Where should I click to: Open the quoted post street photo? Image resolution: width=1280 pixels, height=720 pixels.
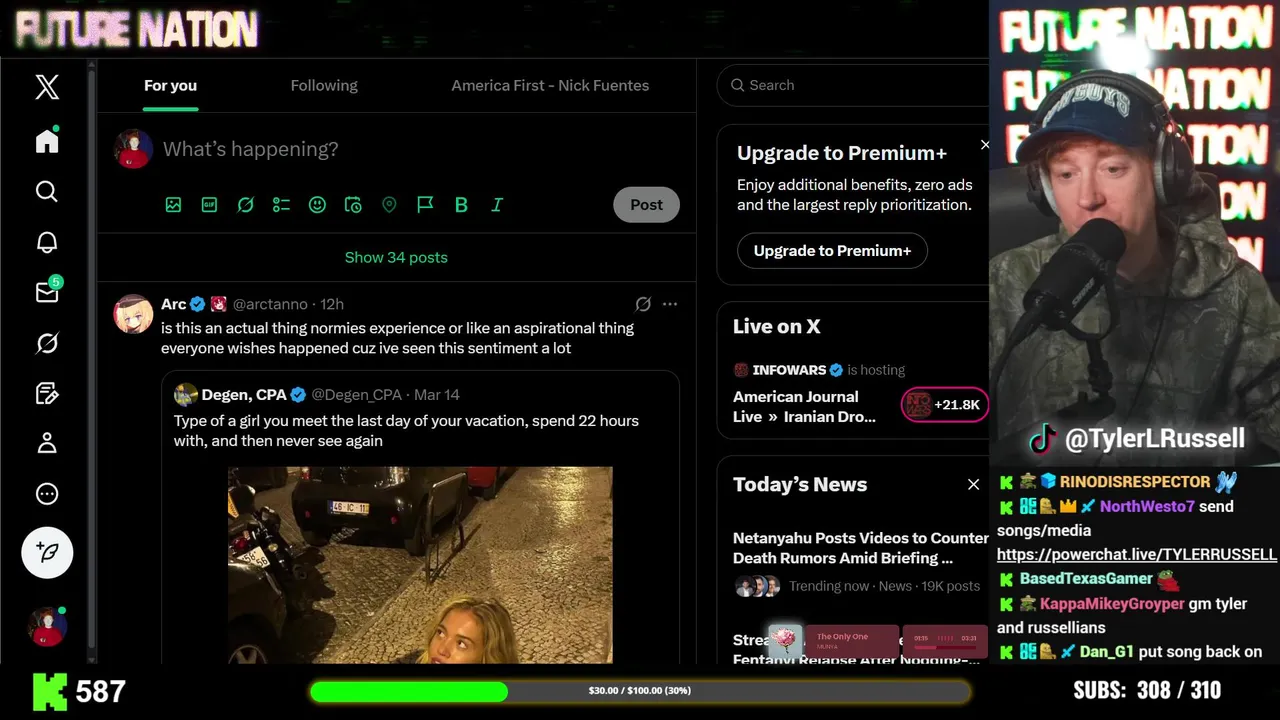[420, 565]
